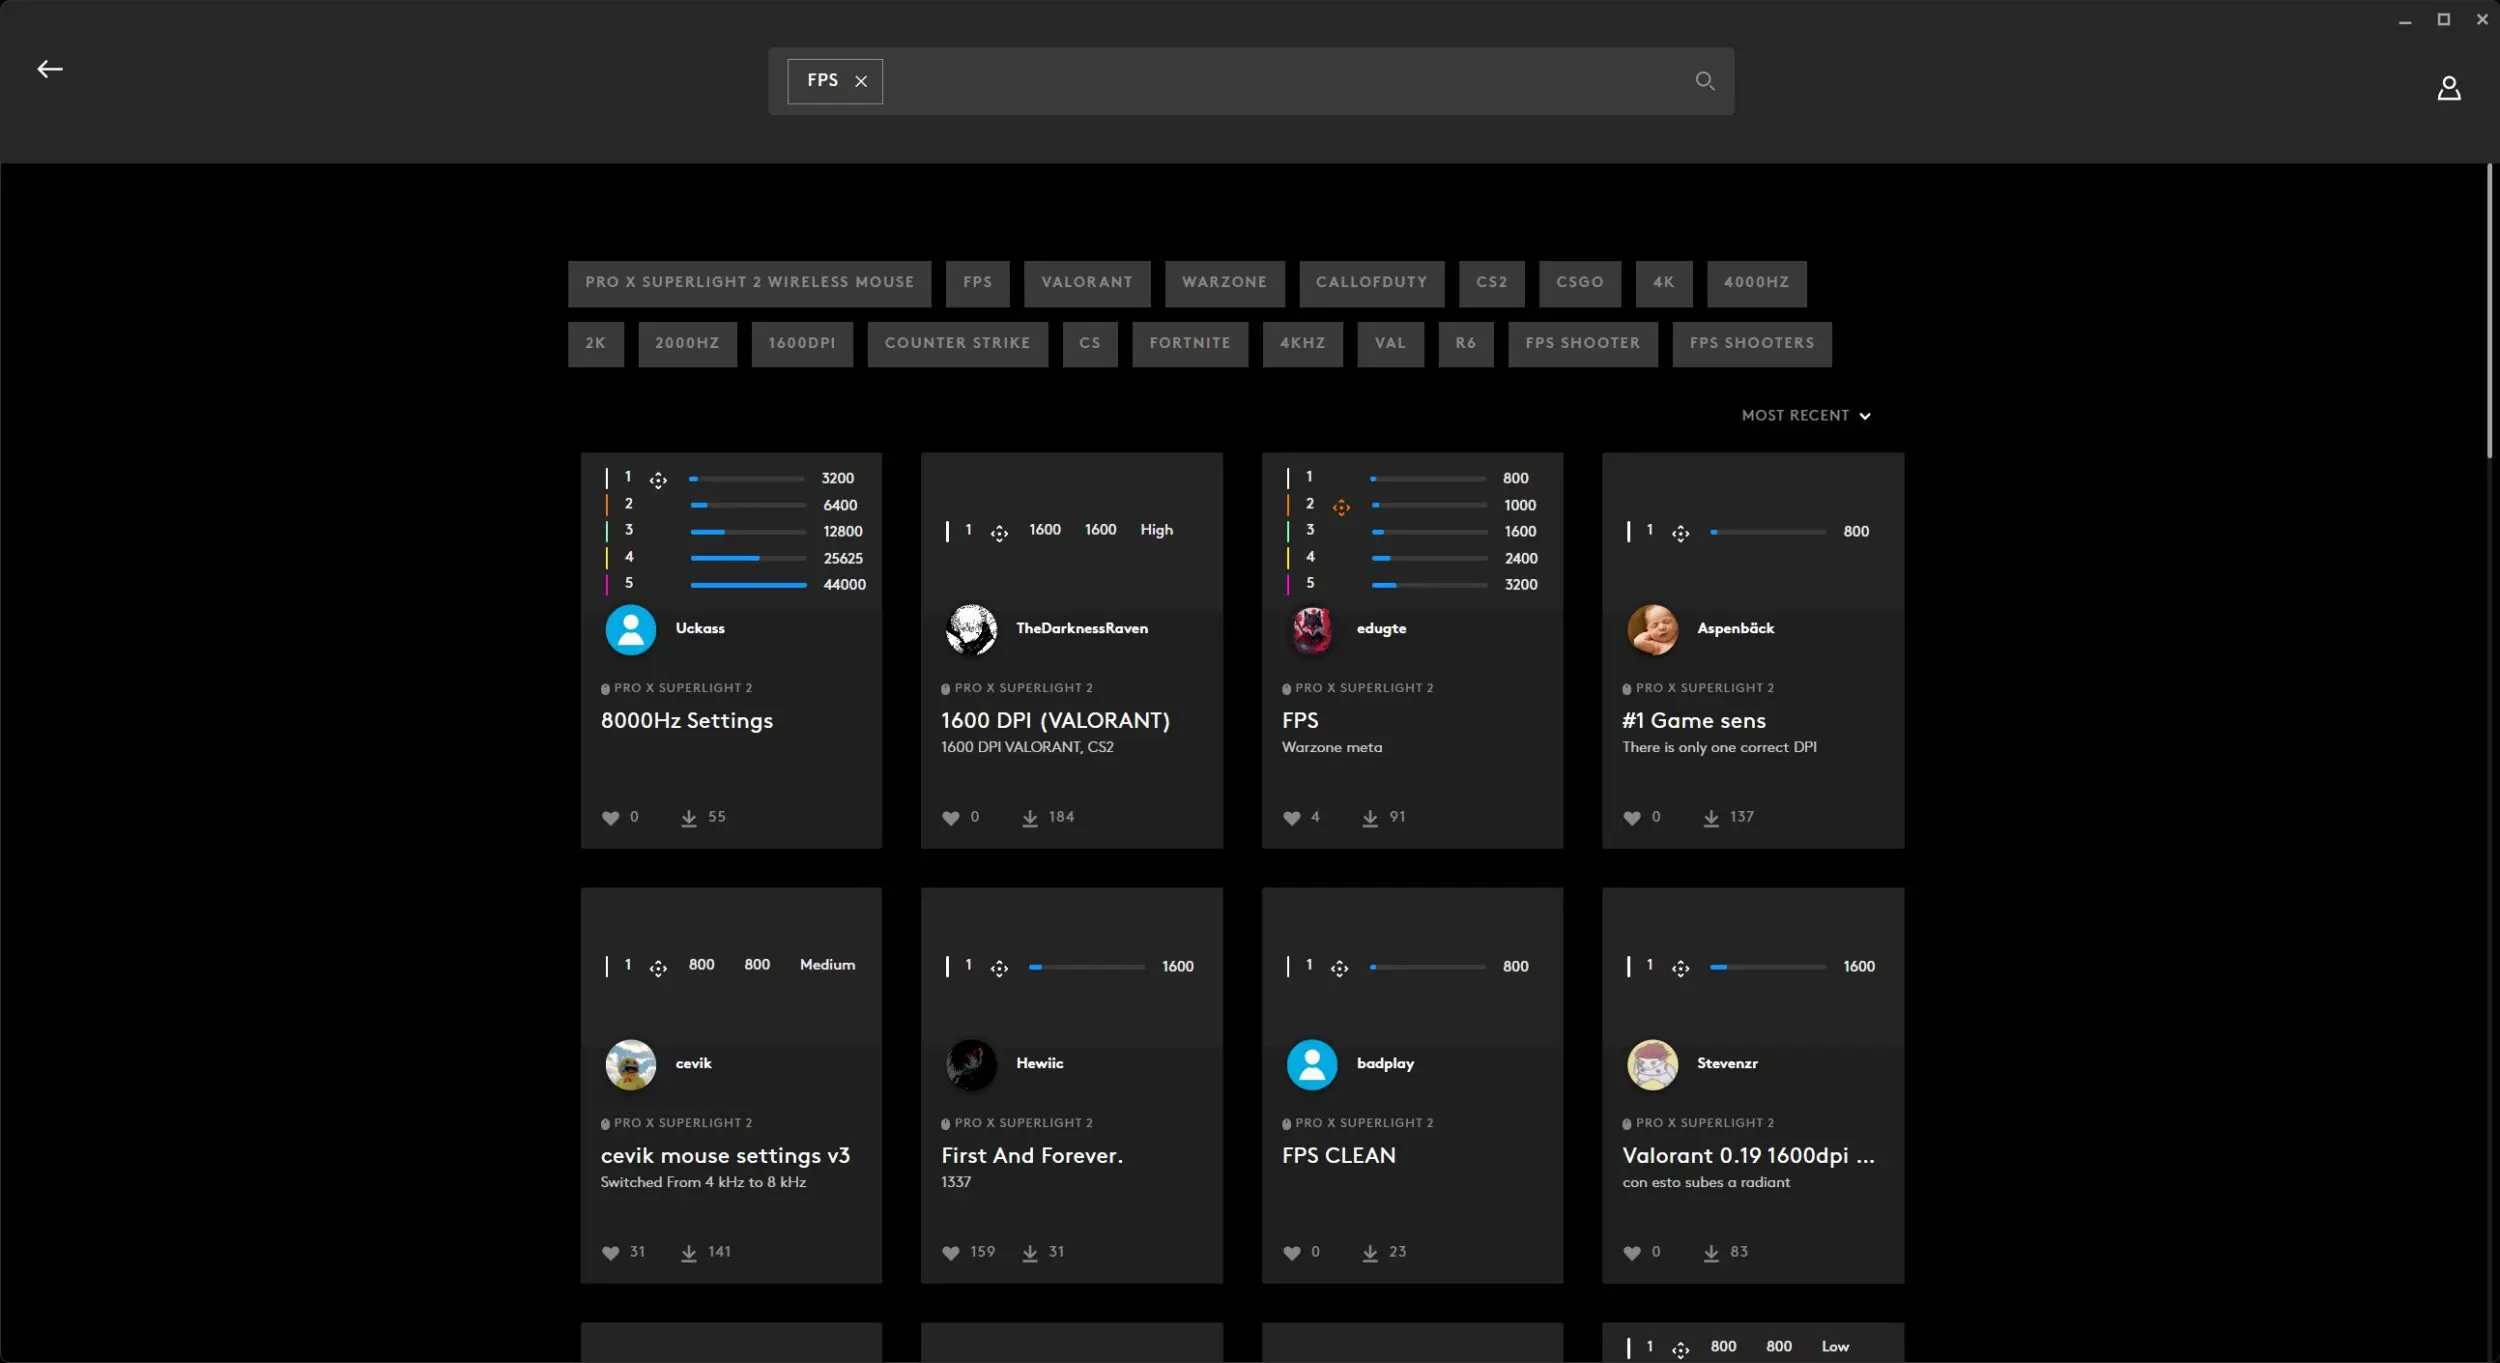Image resolution: width=2500 pixels, height=1363 pixels.
Task: Open Hewiic user avatar
Action: [x=971, y=1064]
